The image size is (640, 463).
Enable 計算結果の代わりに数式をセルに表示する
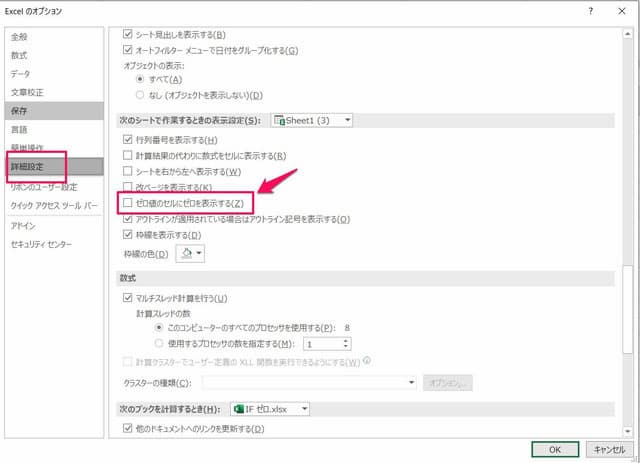coord(128,155)
